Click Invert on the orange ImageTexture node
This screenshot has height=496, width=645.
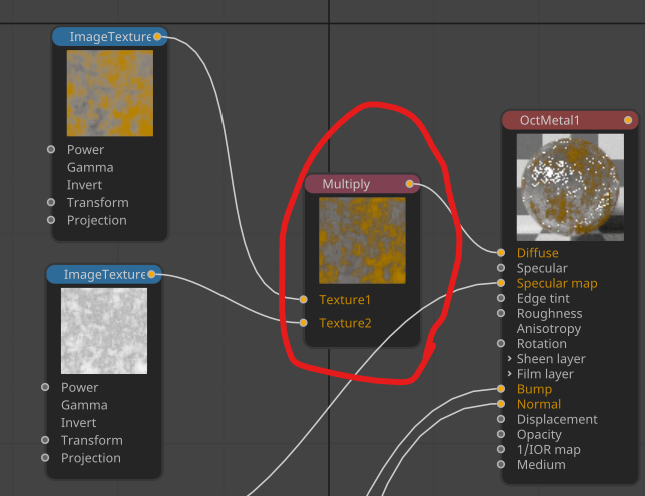(84, 185)
